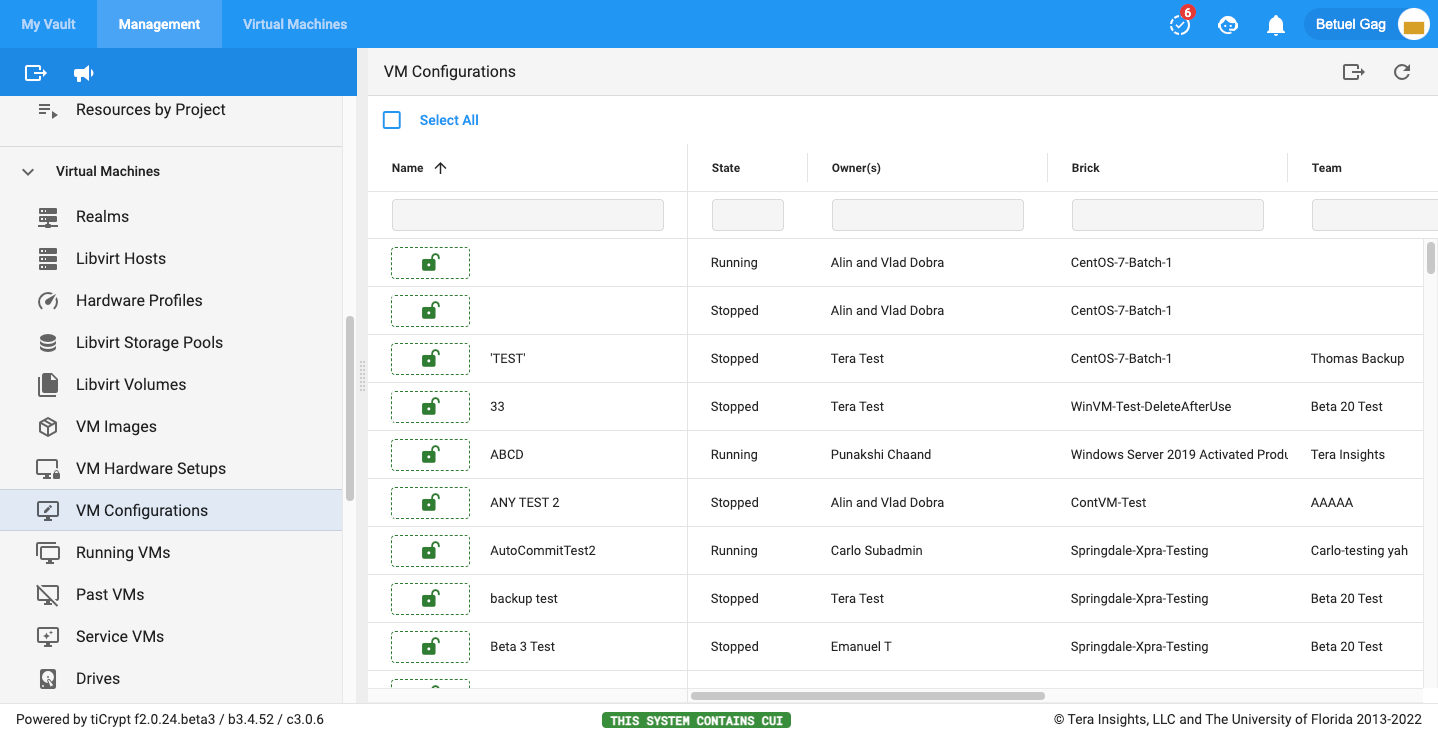Click the support chat icon in top bar
Screen dimensions: 1438x735
(1228, 25)
